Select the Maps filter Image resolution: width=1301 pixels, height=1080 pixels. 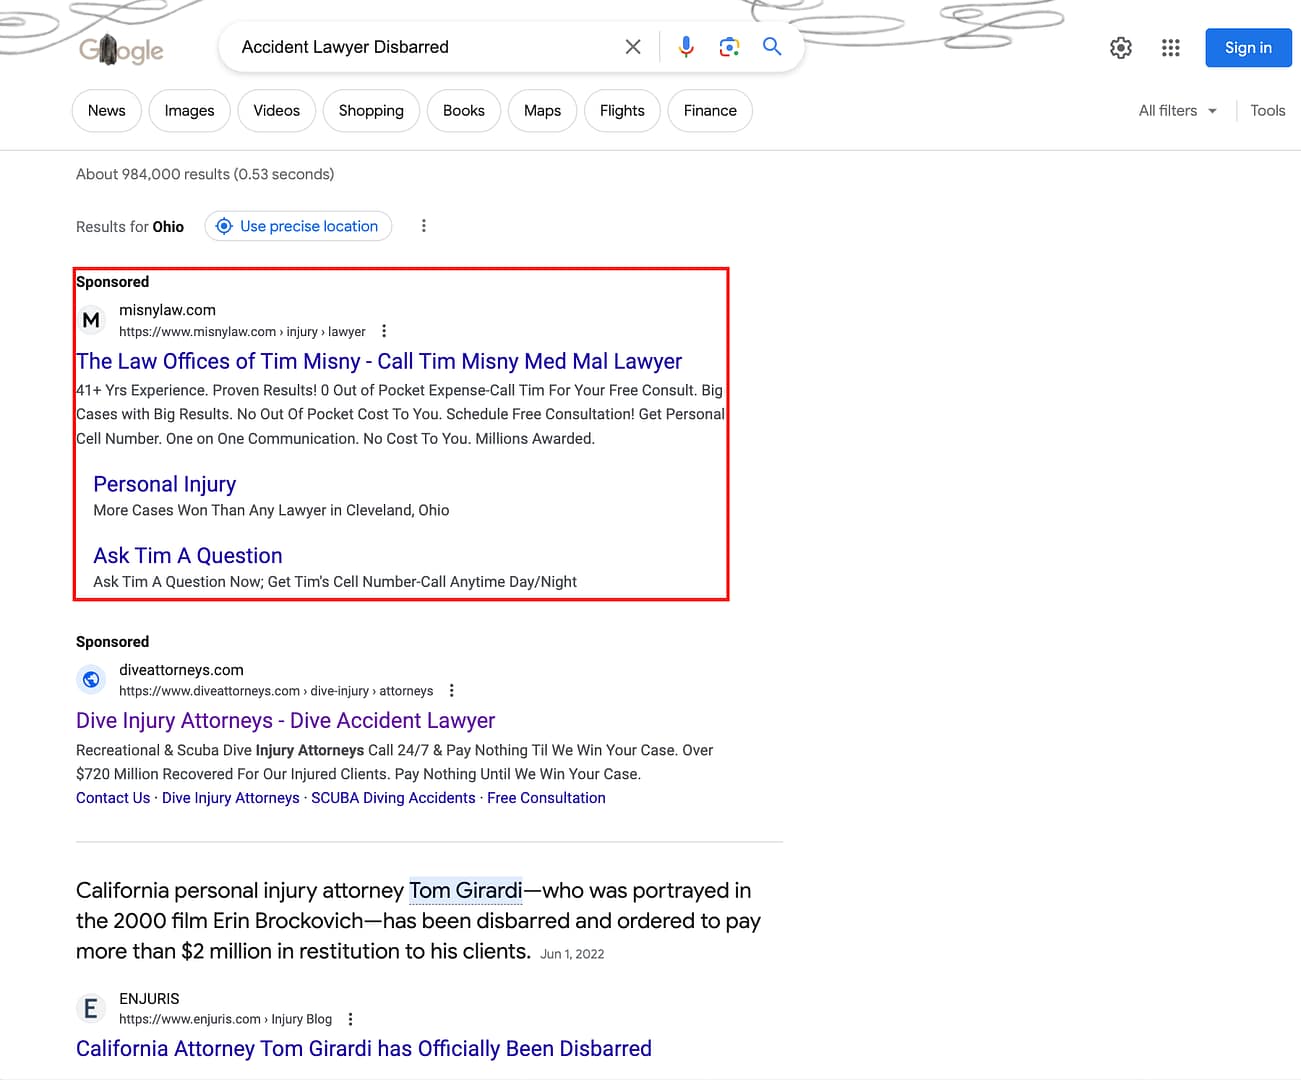click(542, 111)
